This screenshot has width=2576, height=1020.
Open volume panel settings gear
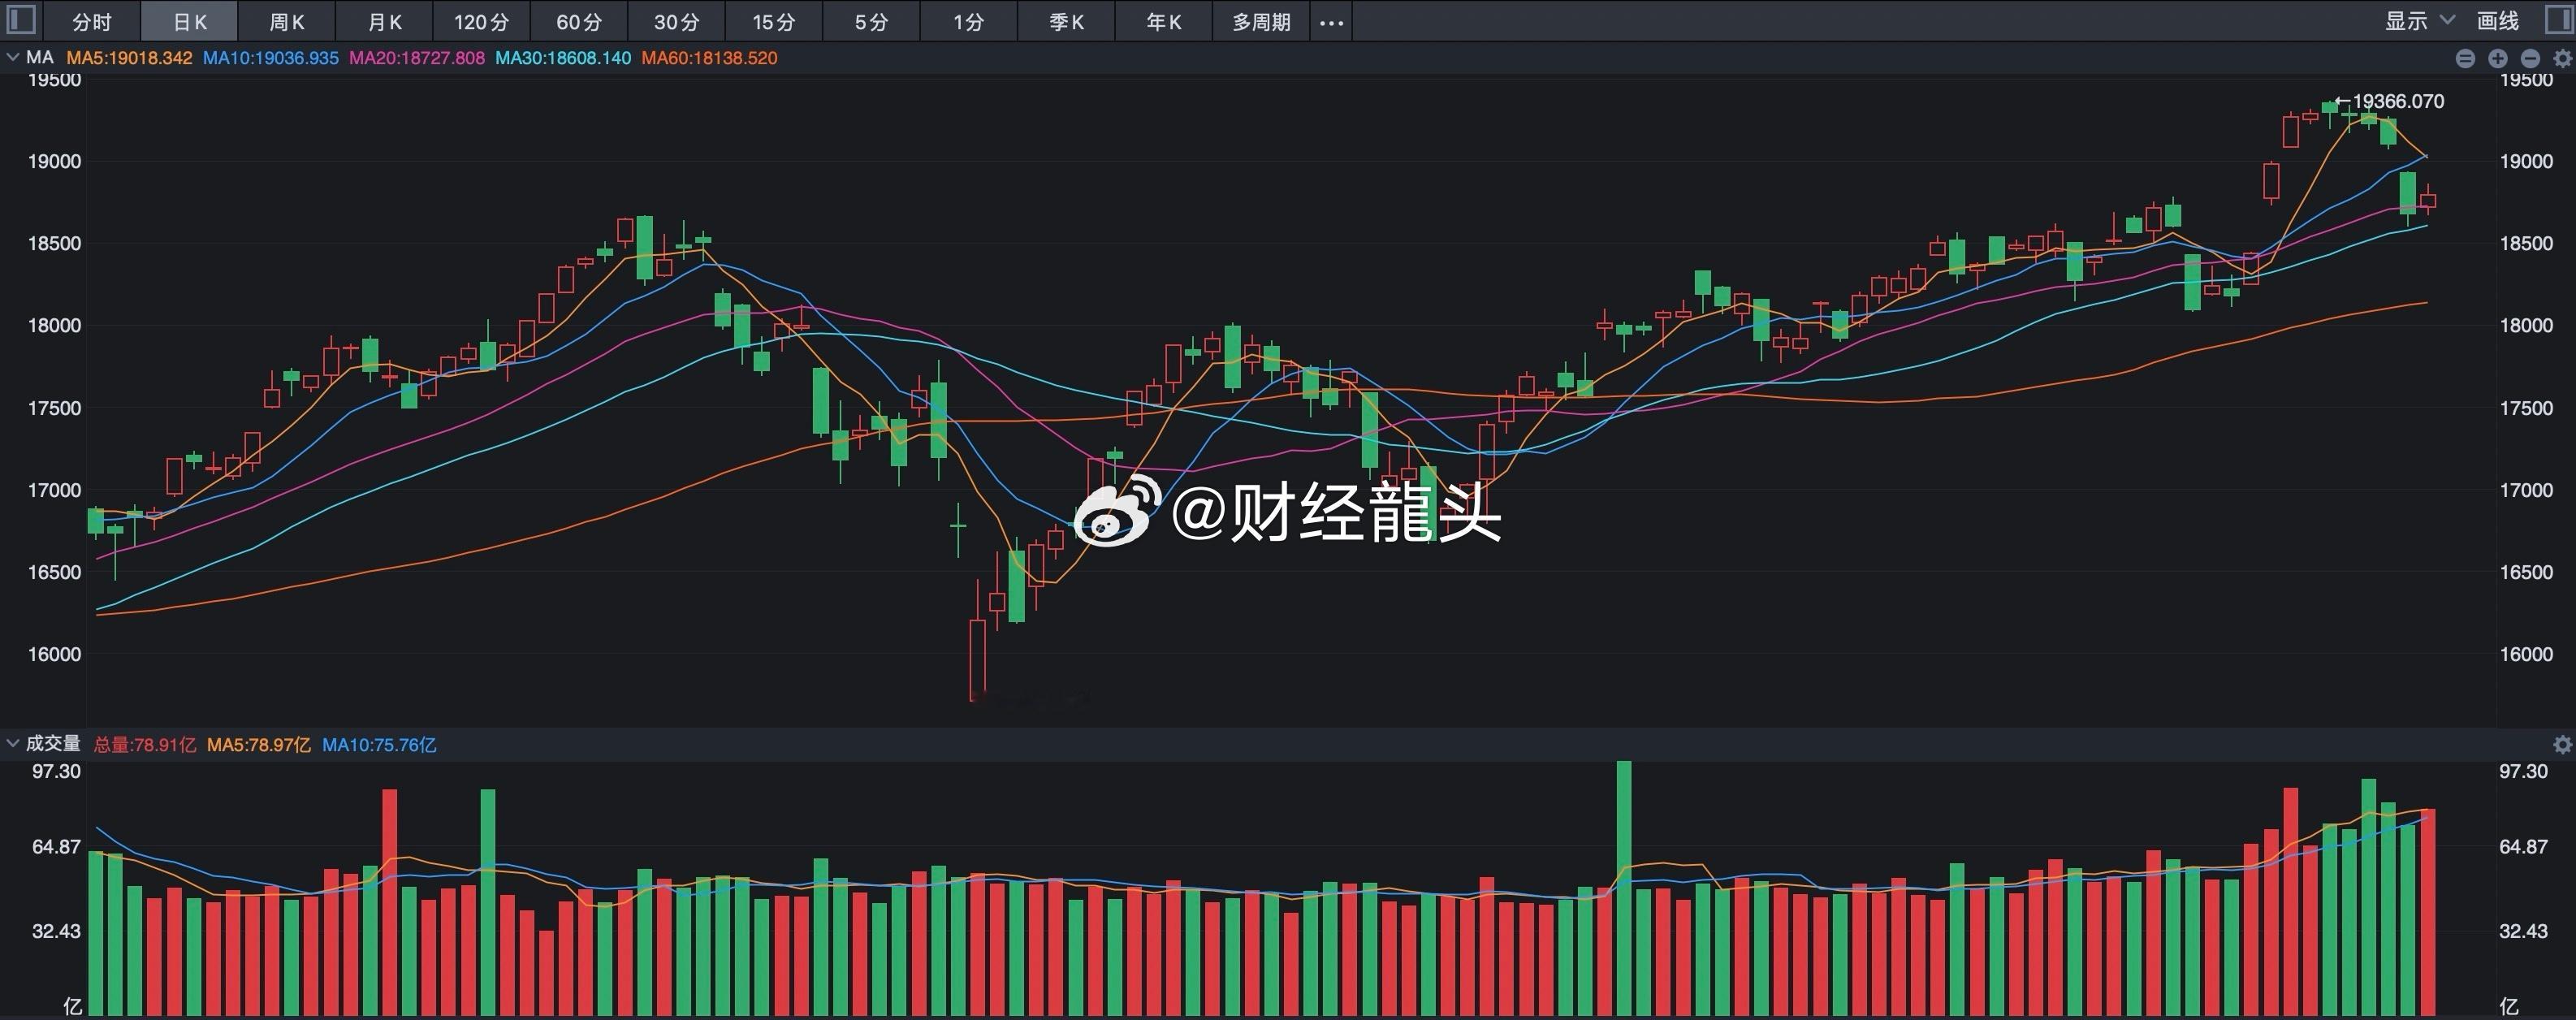[2562, 744]
